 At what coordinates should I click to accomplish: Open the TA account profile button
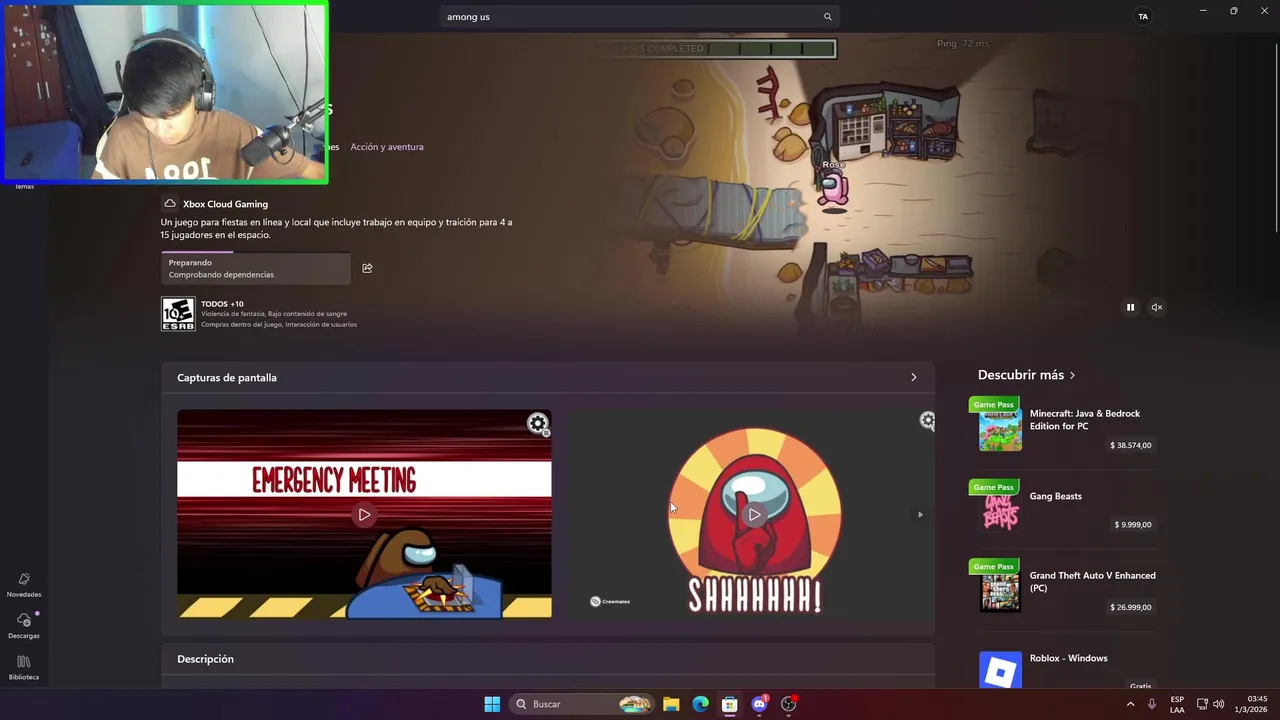coord(1143,17)
